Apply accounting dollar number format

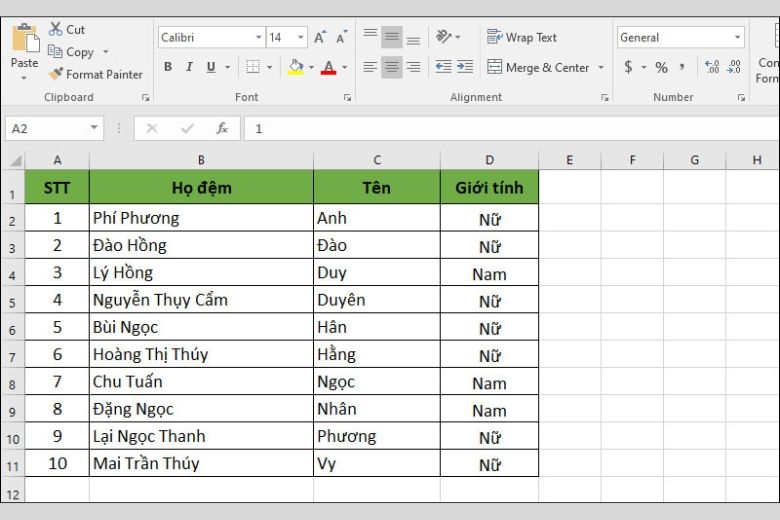point(628,67)
